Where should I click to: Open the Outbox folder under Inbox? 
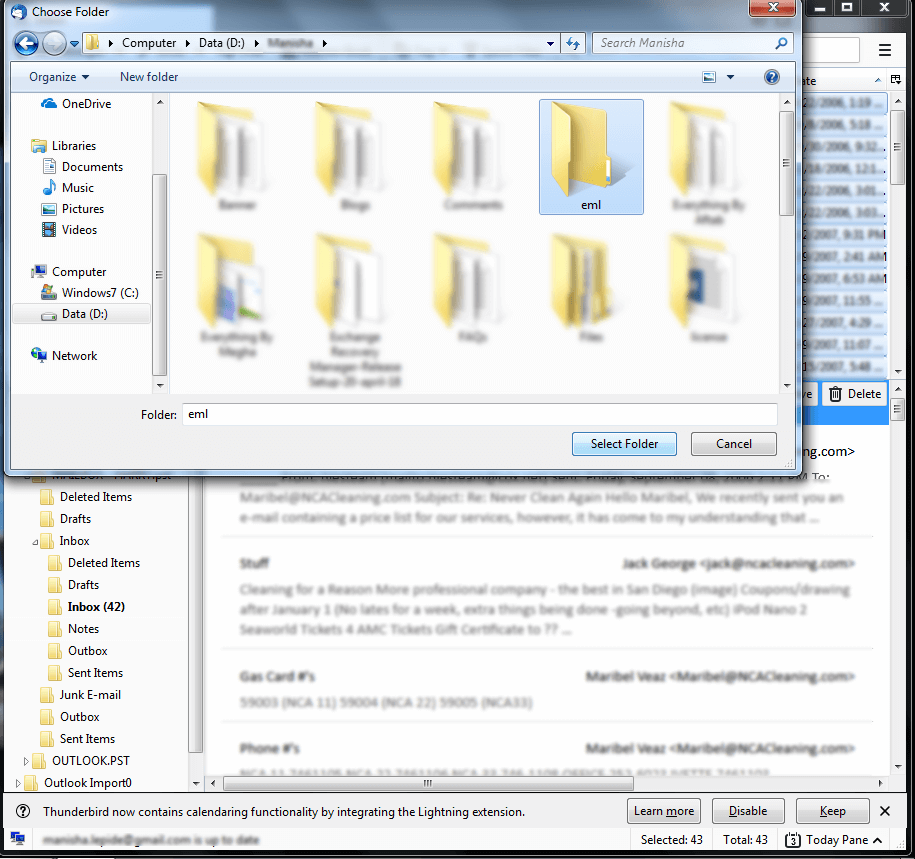[78, 651]
